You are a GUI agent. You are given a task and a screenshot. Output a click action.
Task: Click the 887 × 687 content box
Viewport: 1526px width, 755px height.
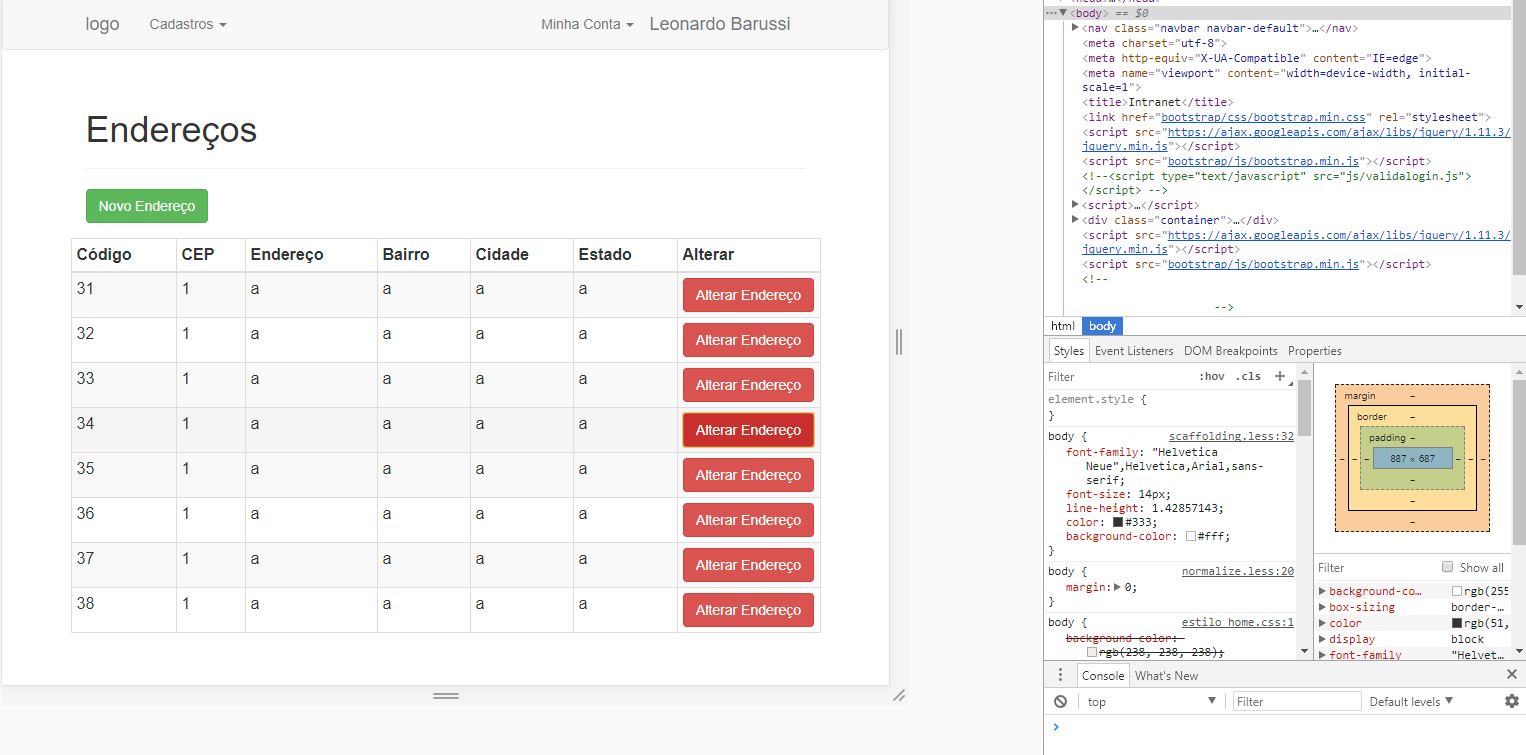tap(1412, 458)
